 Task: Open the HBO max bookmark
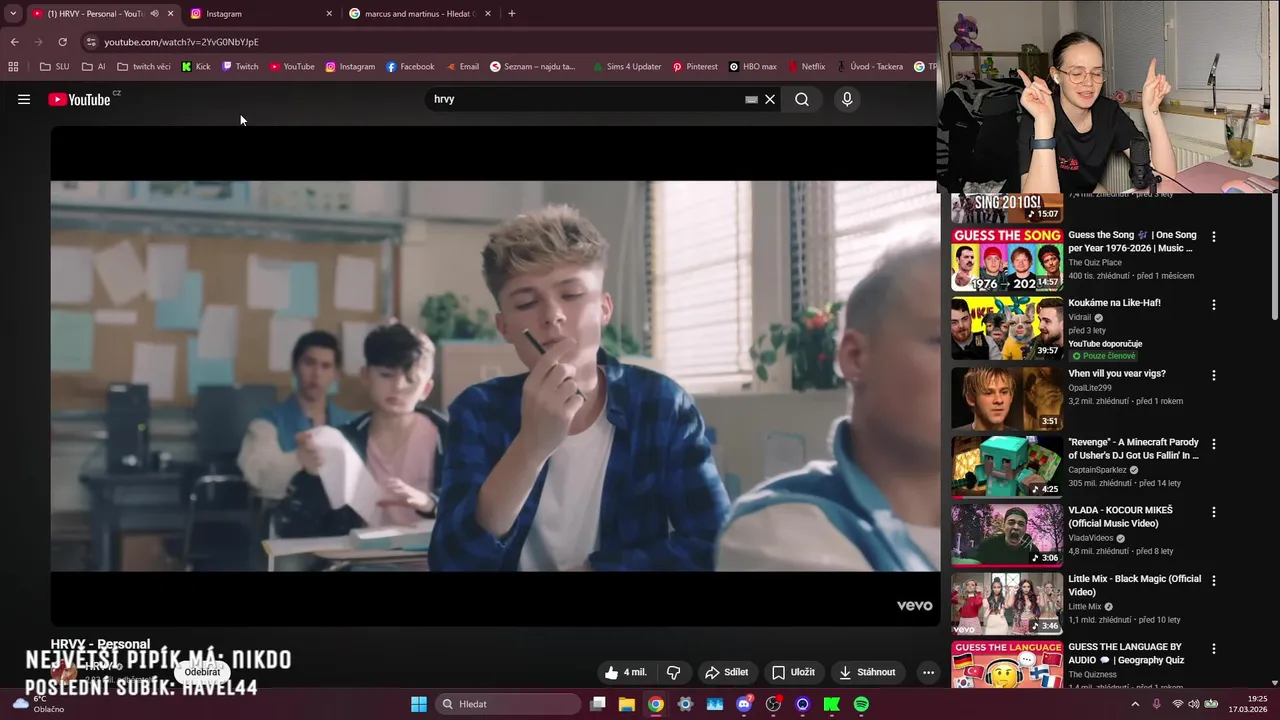point(753,67)
